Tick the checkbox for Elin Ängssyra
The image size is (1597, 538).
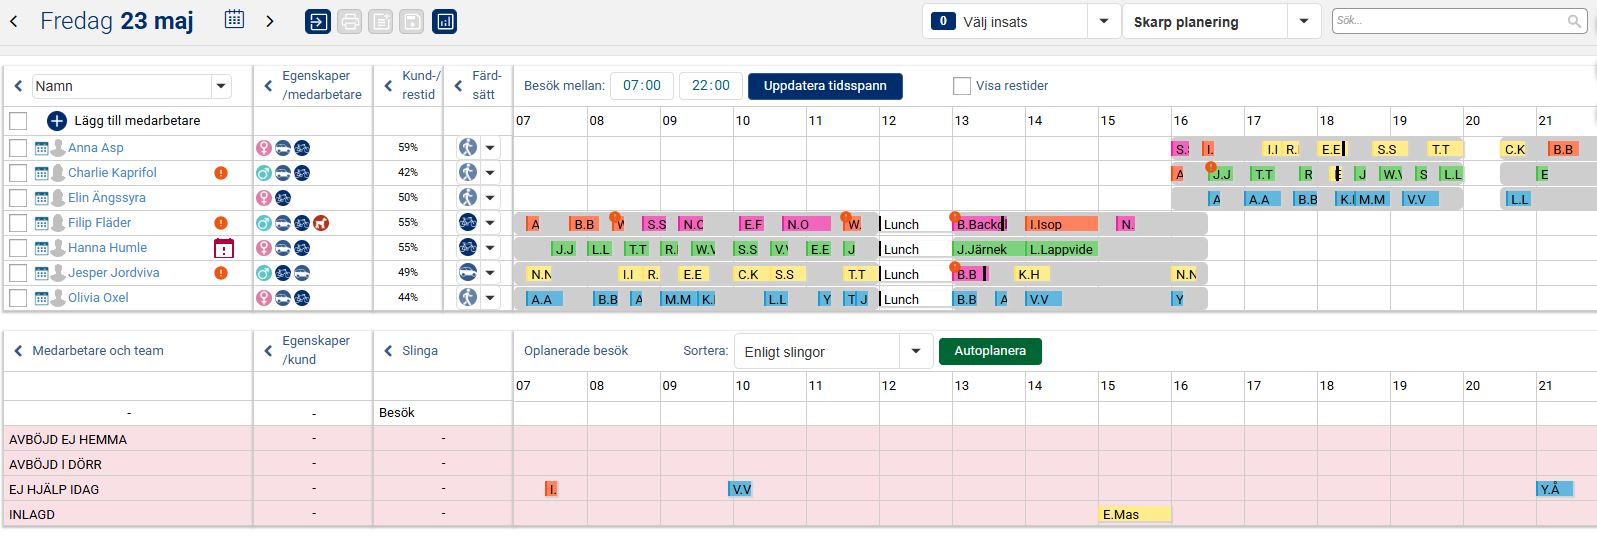pos(18,198)
